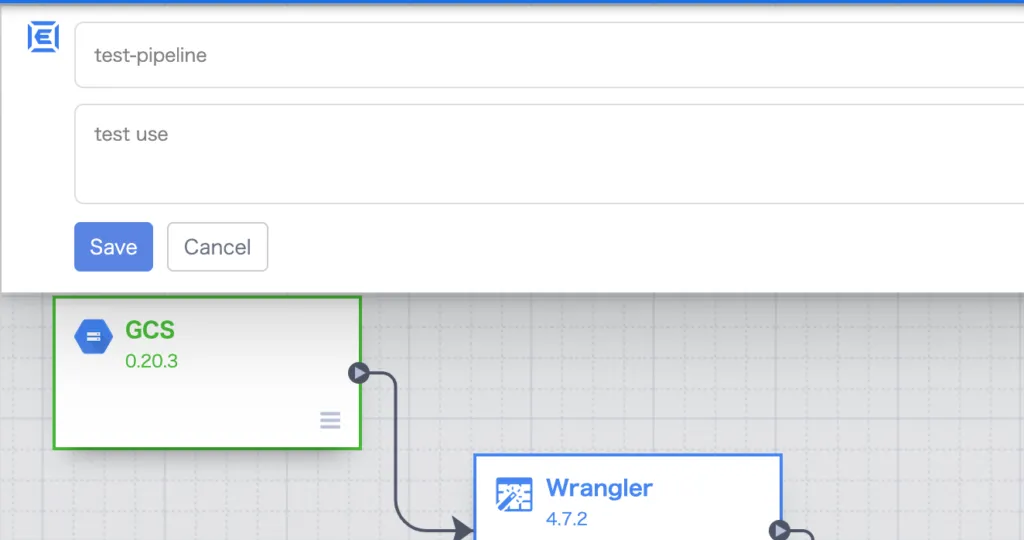The height and width of the screenshot is (540, 1024).
Task: Click the GCS hexagon plugin icon
Action: pyautogui.click(x=93, y=337)
